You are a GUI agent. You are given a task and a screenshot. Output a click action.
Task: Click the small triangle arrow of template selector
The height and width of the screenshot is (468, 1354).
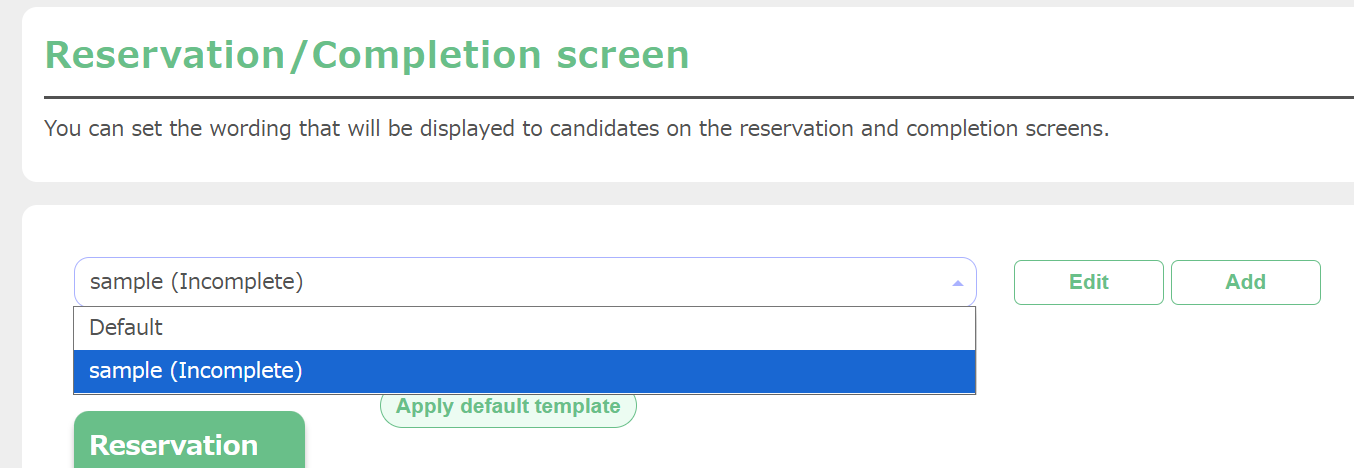(x=957, y=283)
